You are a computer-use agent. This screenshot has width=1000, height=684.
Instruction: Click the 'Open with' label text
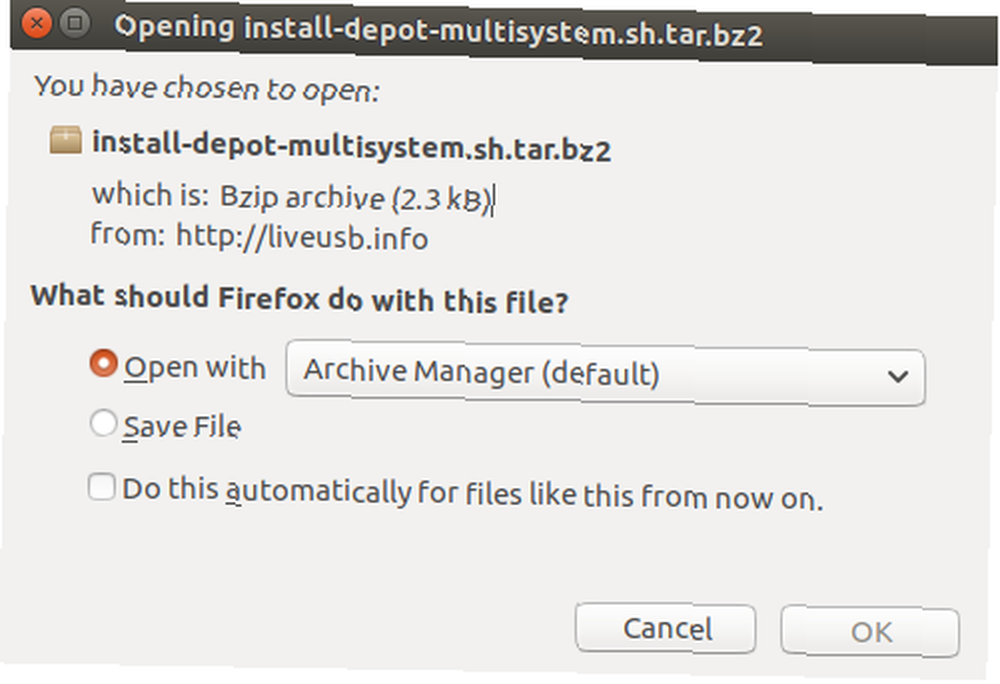[195, 368]
